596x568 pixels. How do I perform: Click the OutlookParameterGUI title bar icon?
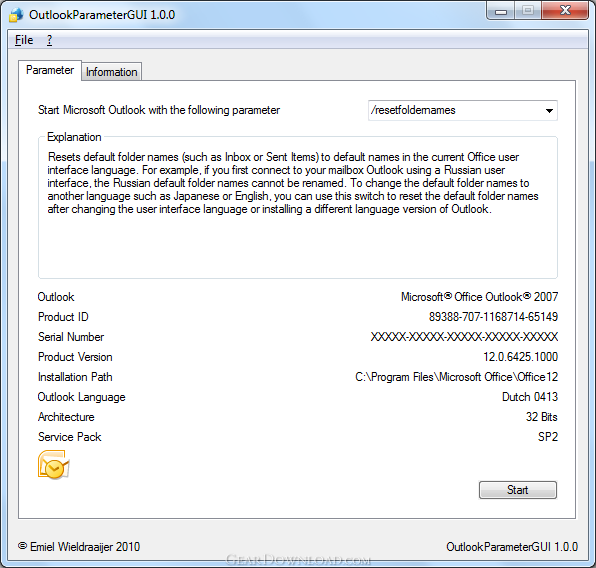[x=16, y=15]
